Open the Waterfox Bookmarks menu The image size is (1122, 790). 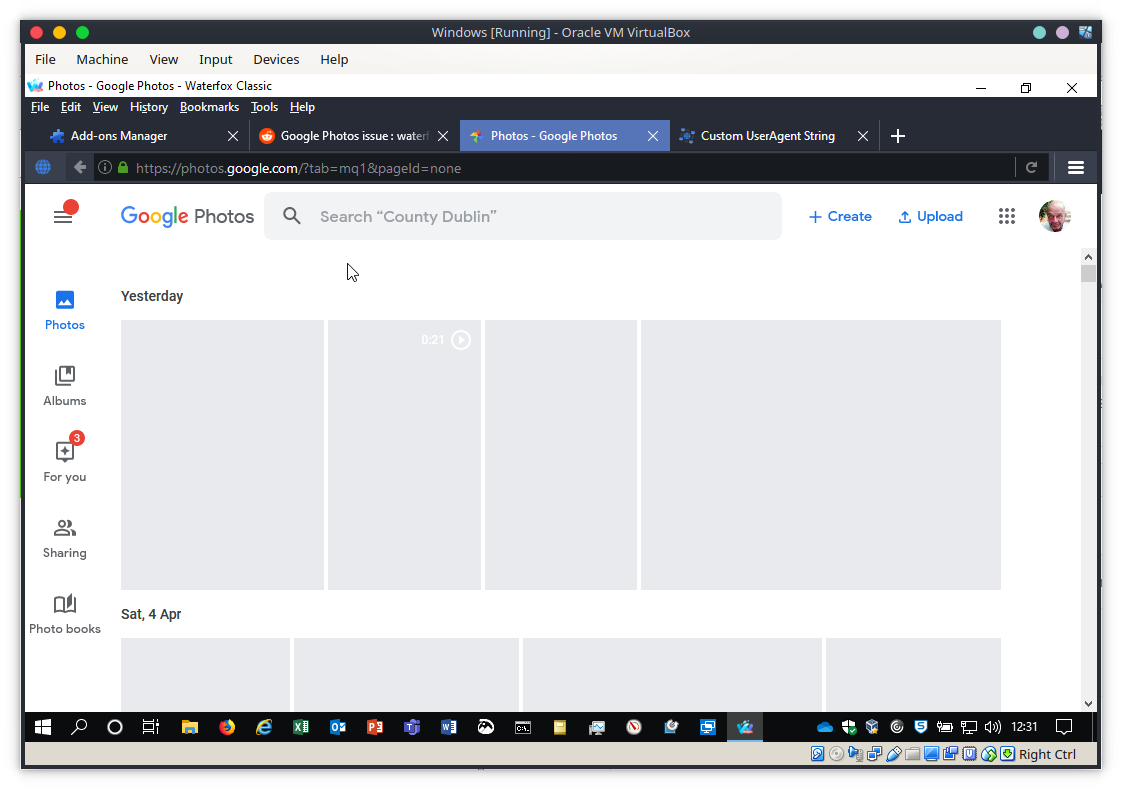pyautogui.click(x=209, y=107)
